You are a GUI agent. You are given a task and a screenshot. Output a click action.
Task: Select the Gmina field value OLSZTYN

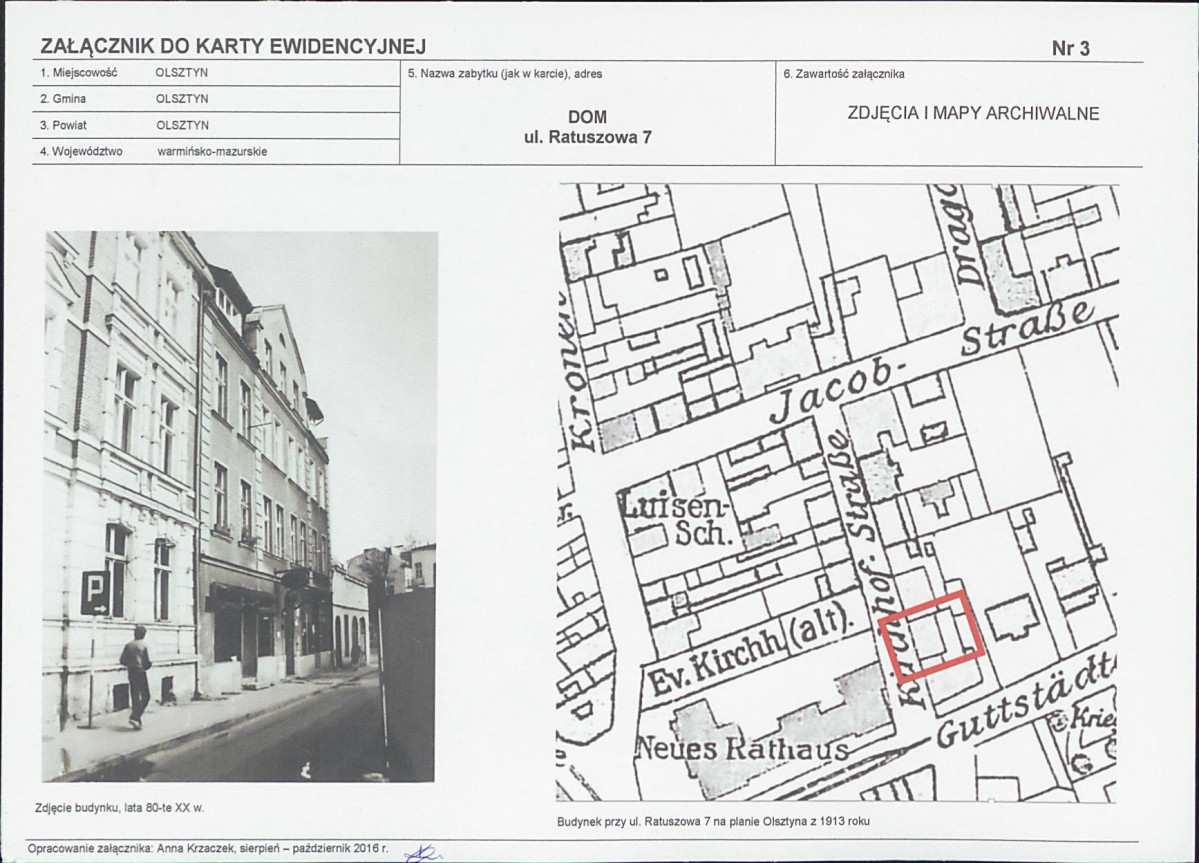182,99
